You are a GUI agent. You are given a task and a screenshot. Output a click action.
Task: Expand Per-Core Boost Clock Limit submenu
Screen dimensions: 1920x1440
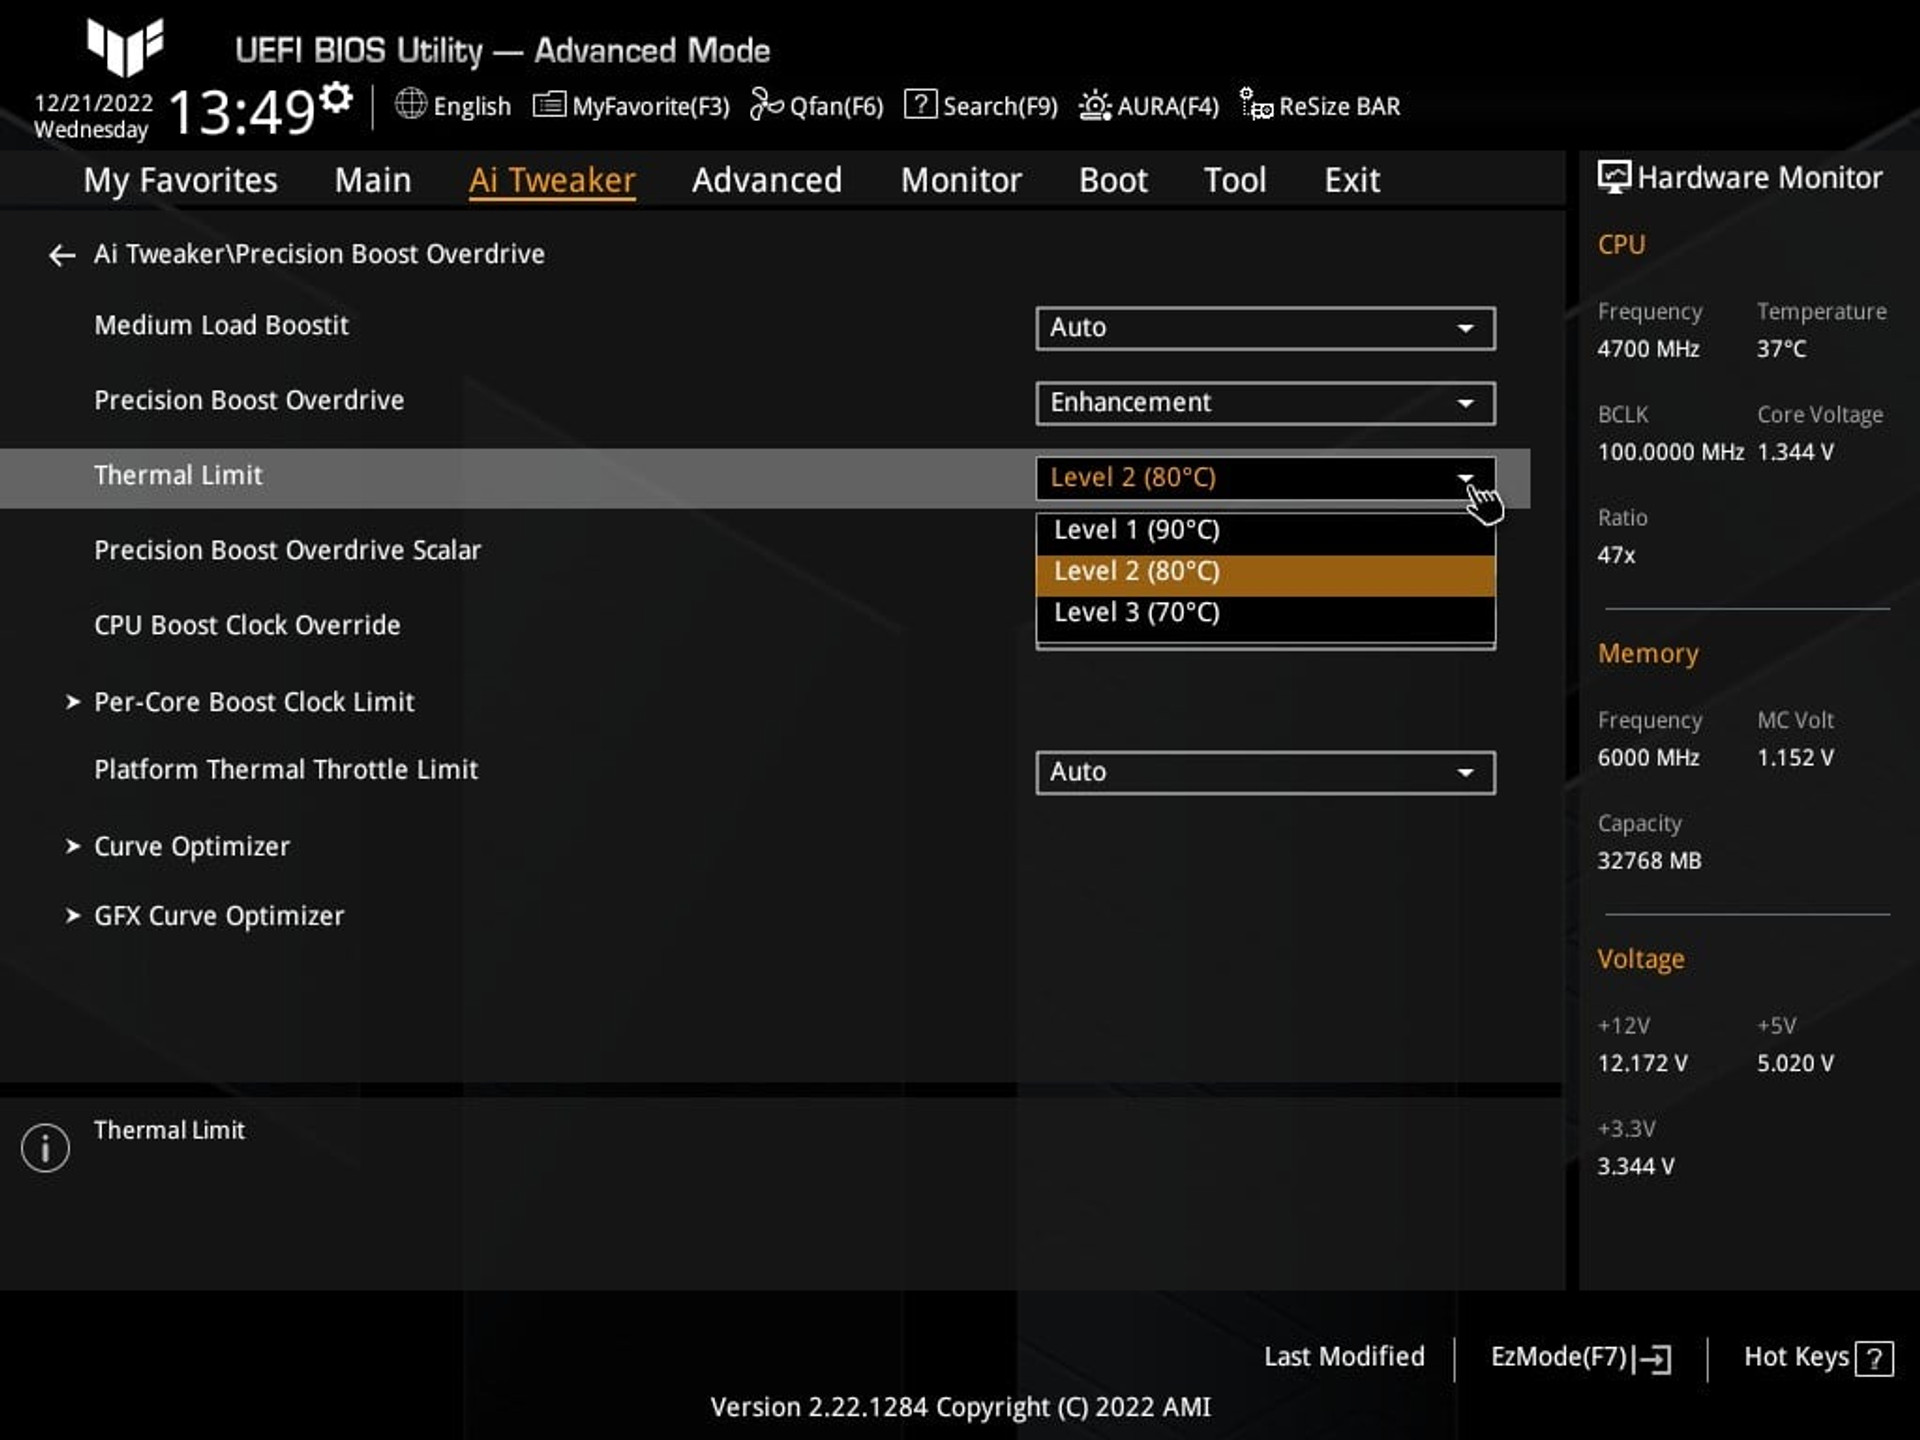(x=254, y=702)
